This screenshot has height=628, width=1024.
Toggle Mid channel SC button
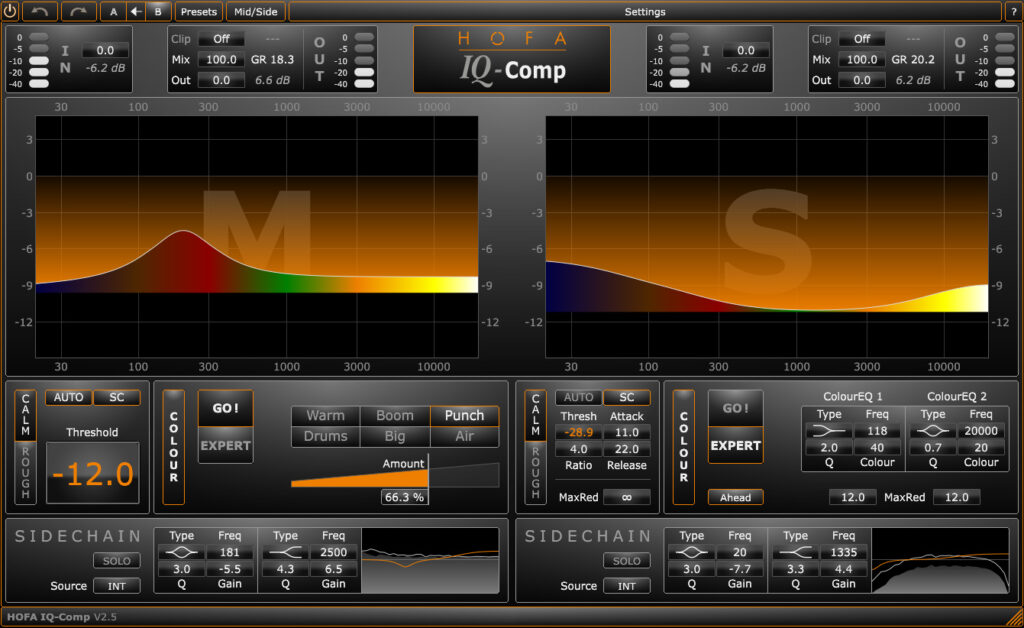coord(117,397)
